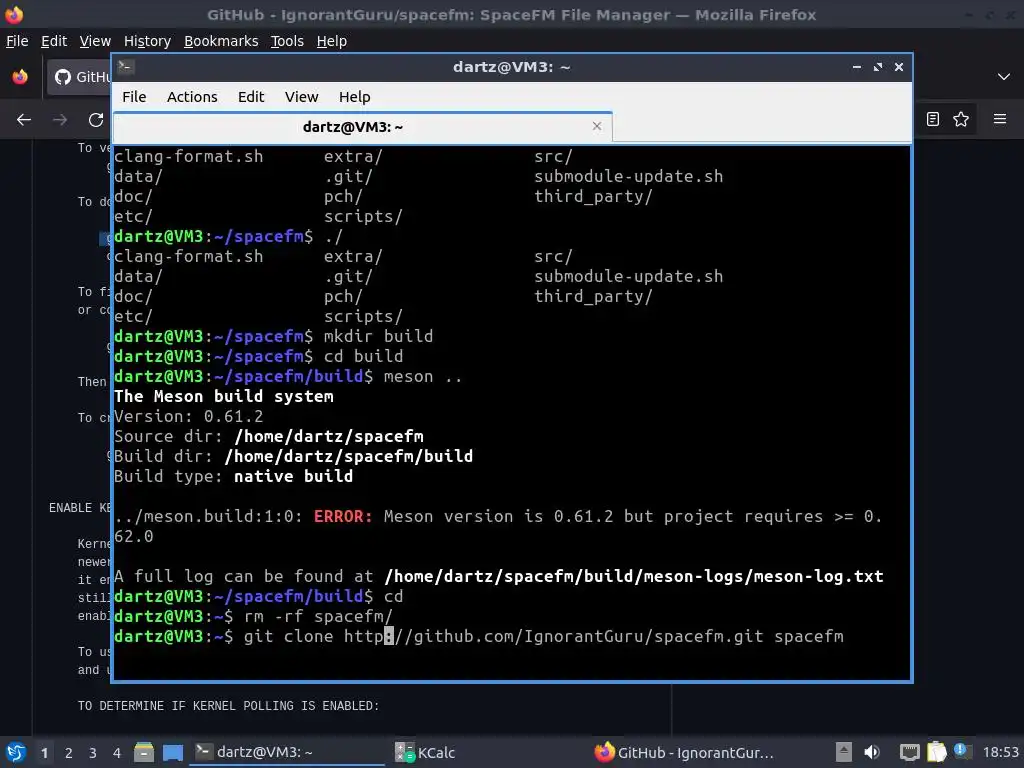Open the terminal's Help menu
Image resolution: width=1024 pixels, height=768 pixels.
(x=355, y=97)
